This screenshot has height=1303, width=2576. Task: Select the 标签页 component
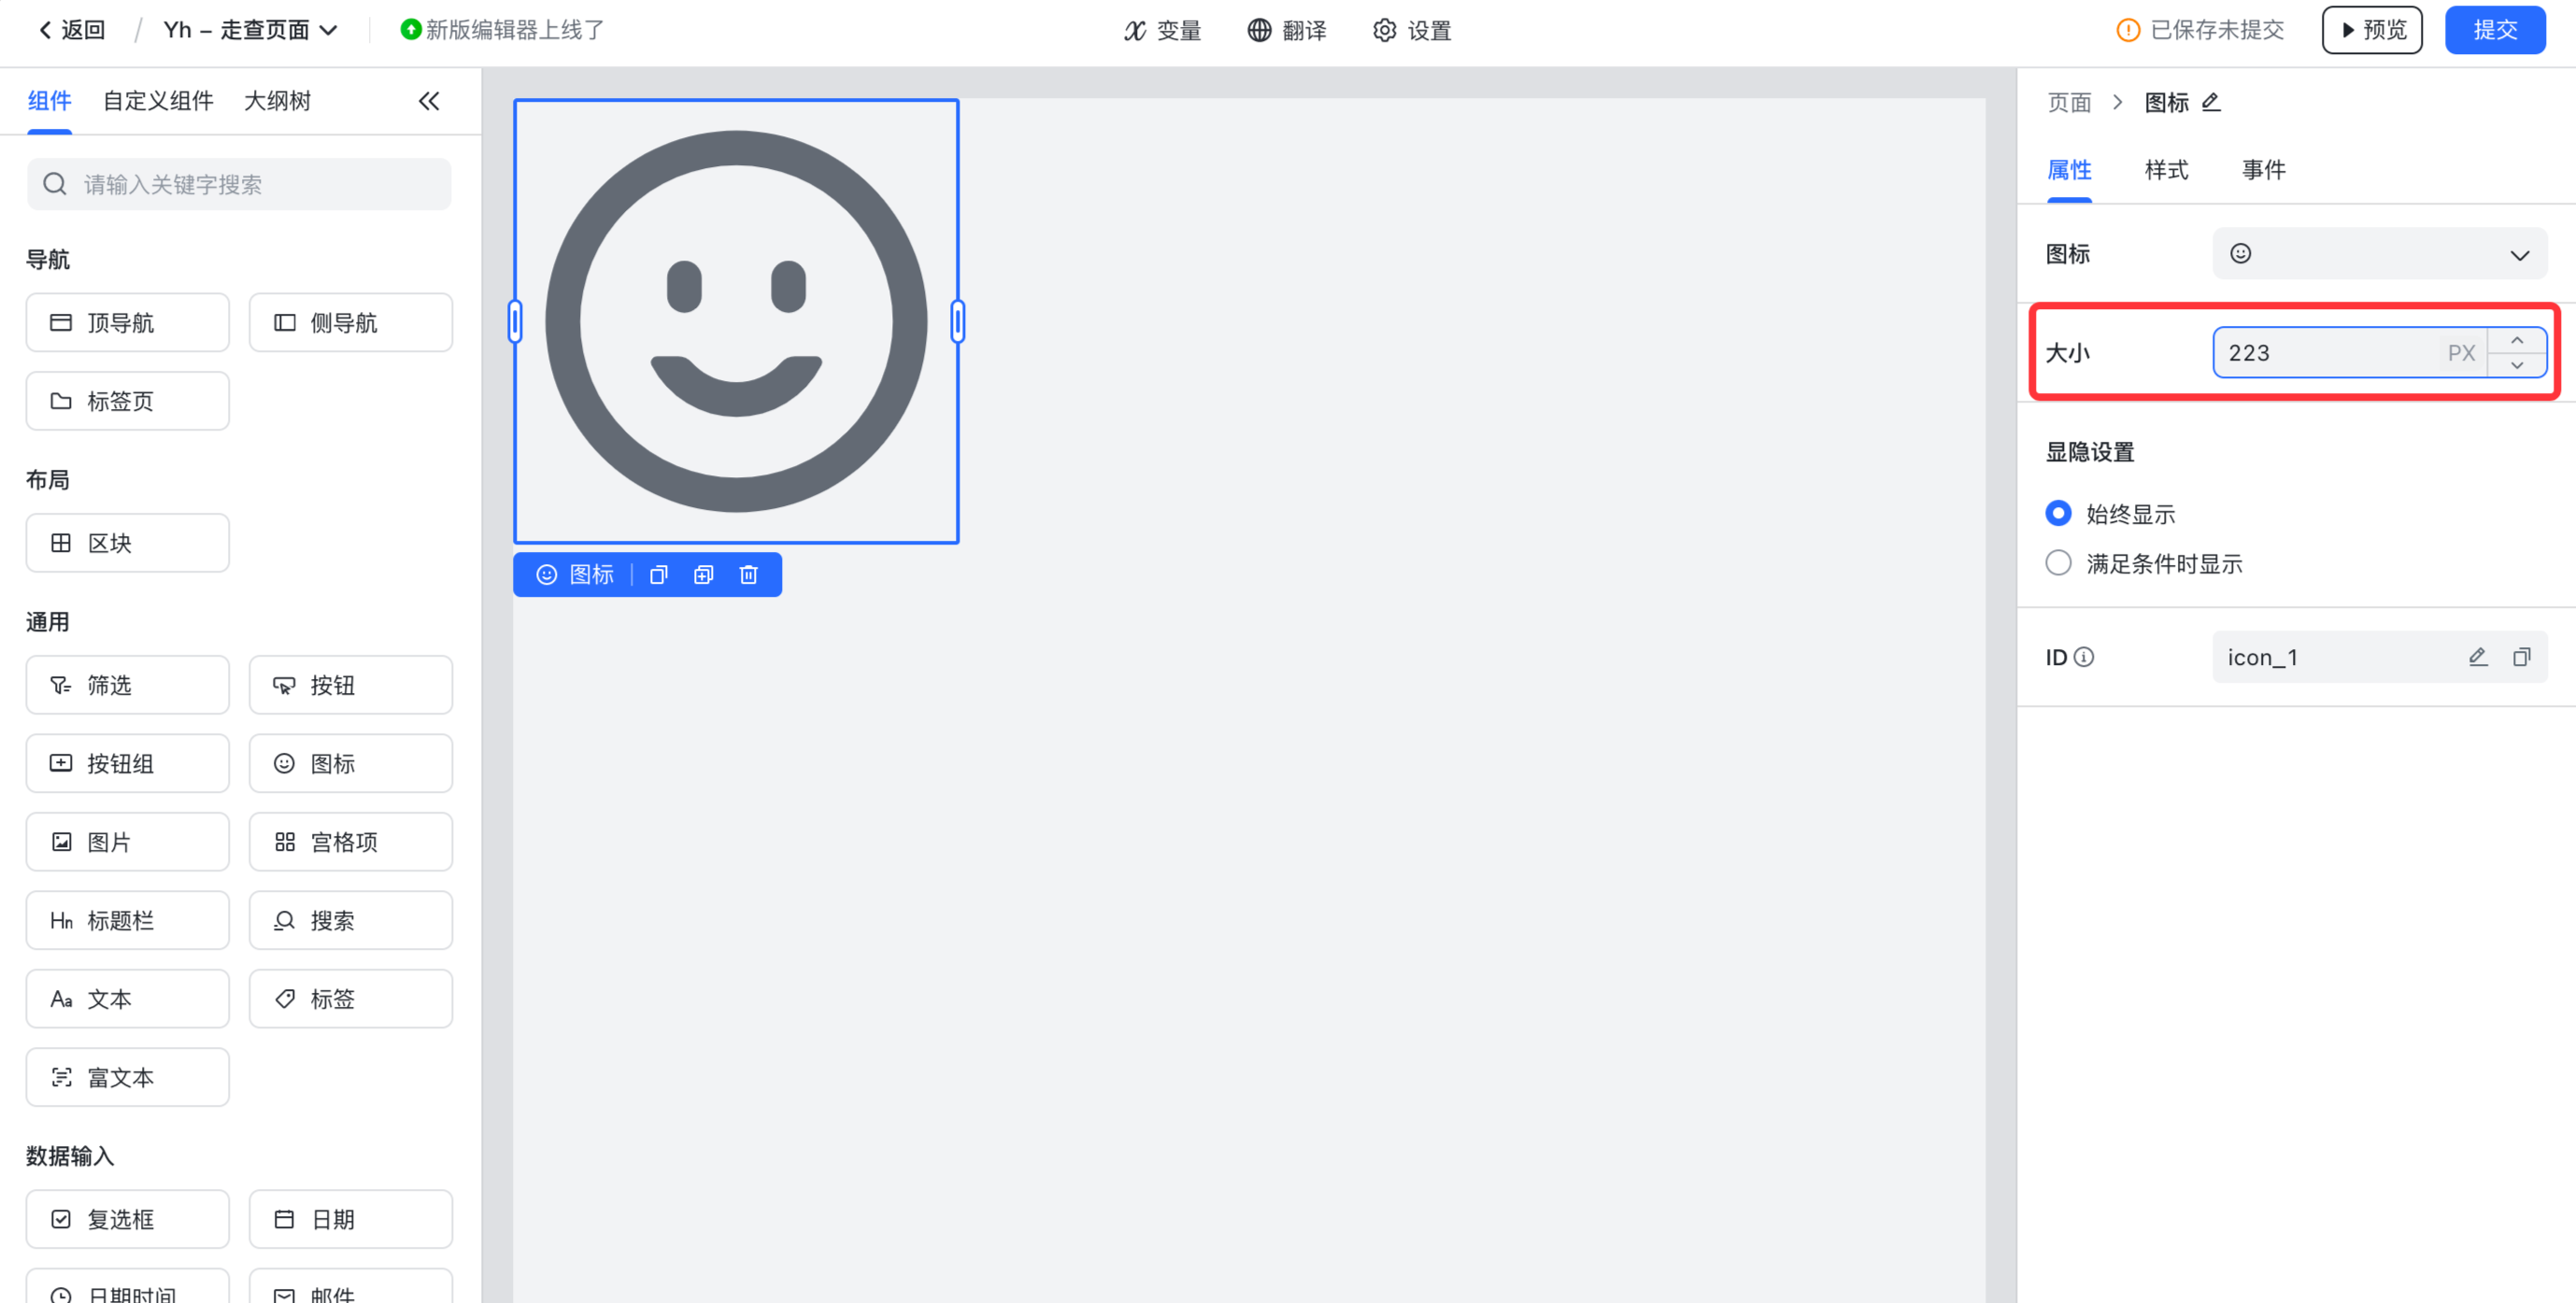click(127, 401)
